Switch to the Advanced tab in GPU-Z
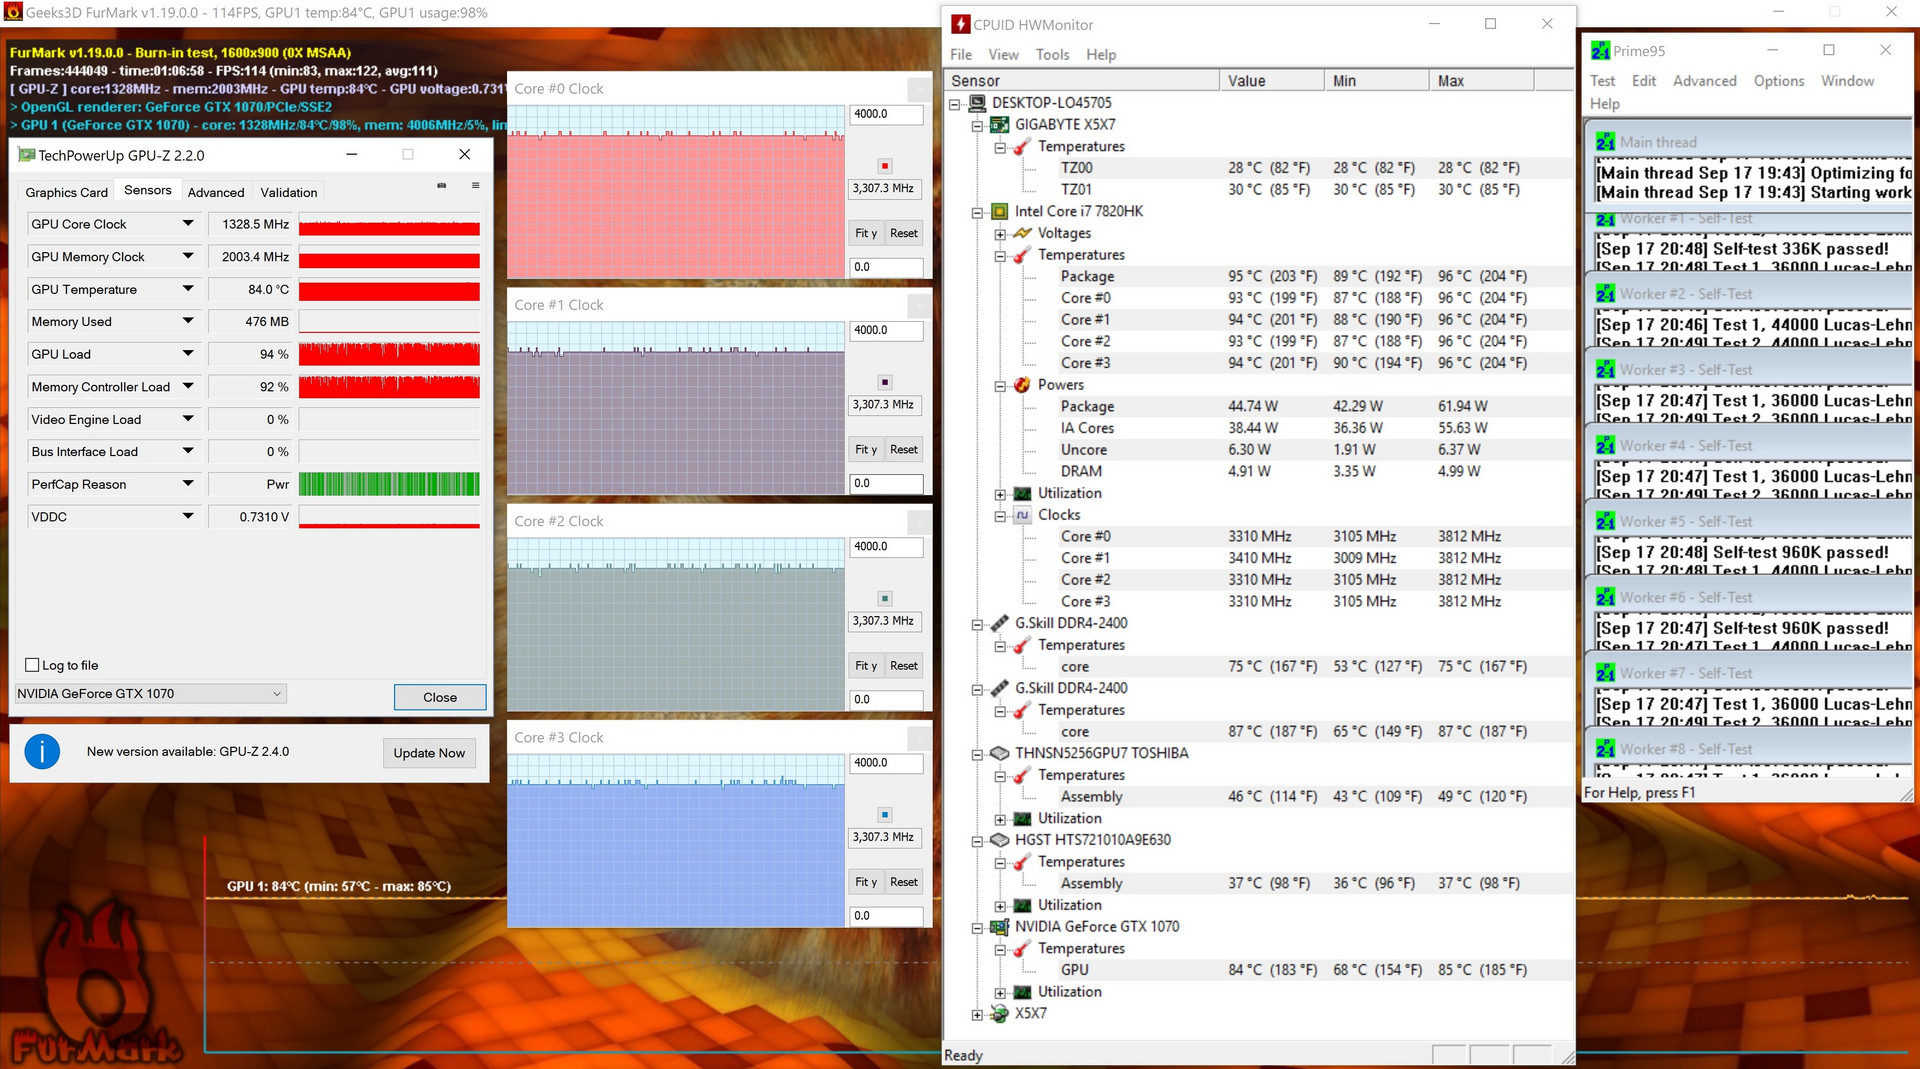 [216, 192]
